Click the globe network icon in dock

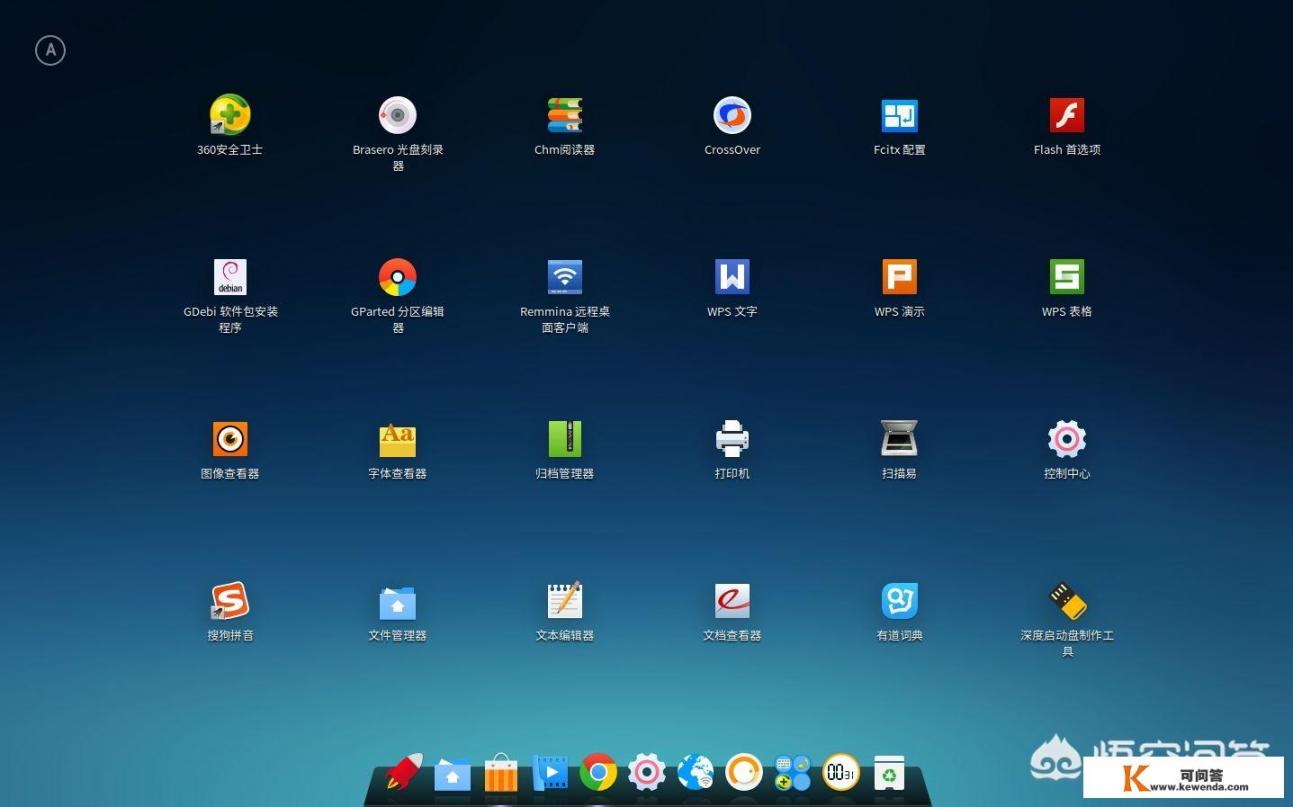696,772
